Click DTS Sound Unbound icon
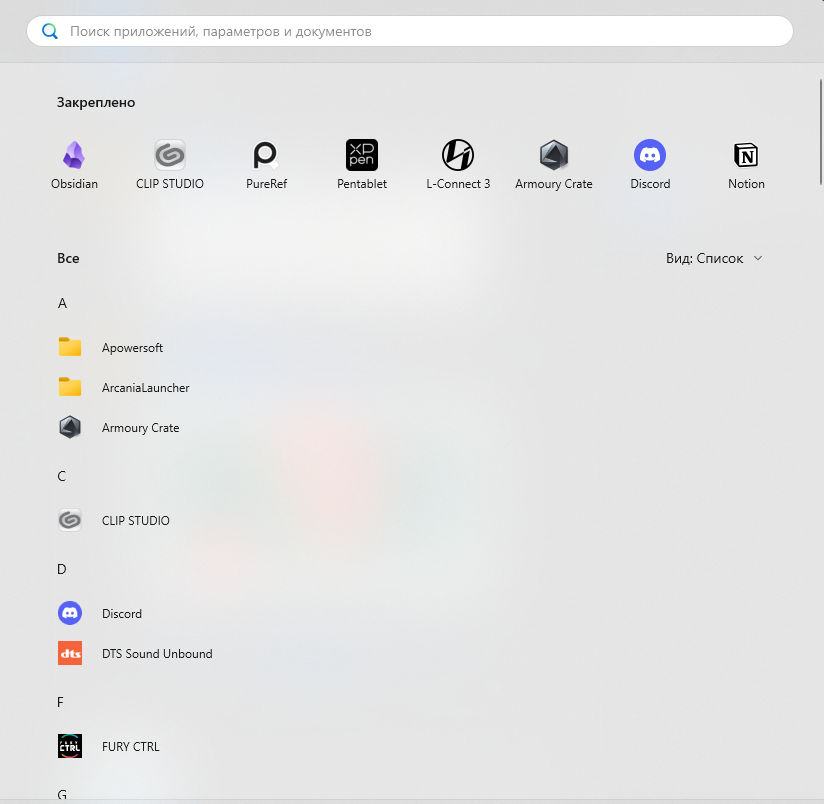824x804 pixels. point(70,653)
